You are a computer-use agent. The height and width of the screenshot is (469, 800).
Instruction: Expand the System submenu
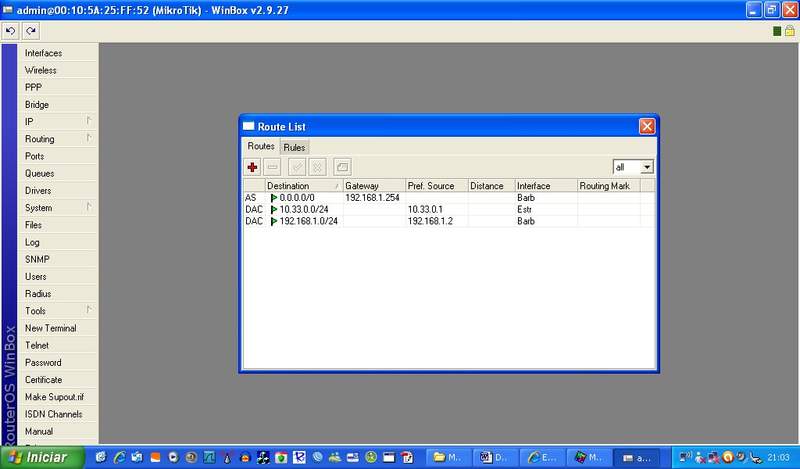[x=57, y=208]
